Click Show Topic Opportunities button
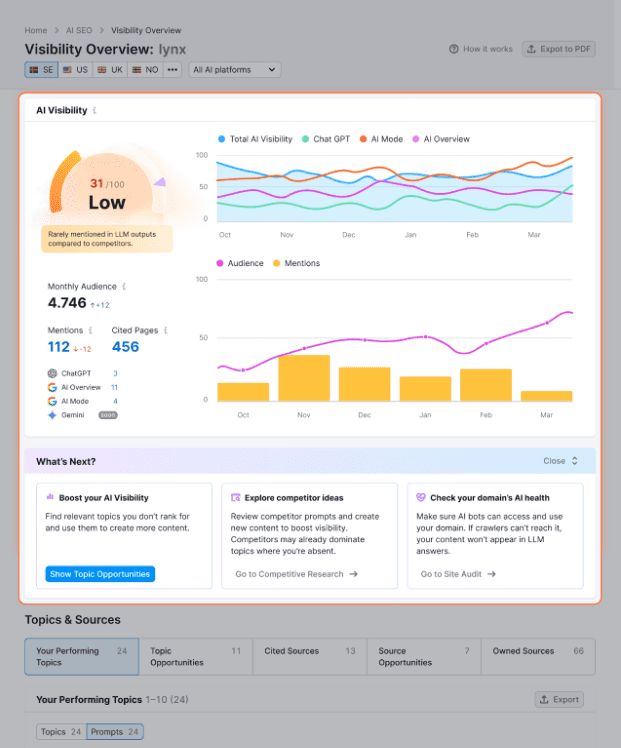 [100, 574]
